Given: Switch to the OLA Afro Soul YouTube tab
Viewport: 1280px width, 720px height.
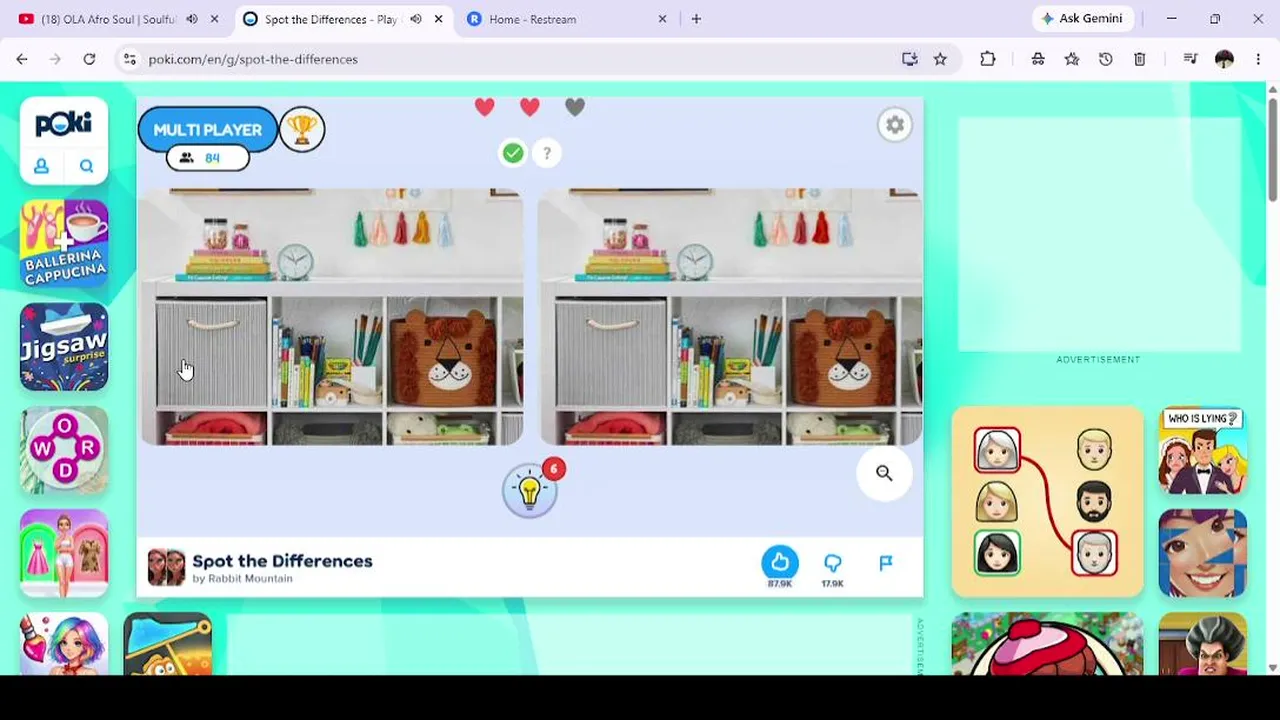Looking at the screenshot, I should (x=108, y=19).
